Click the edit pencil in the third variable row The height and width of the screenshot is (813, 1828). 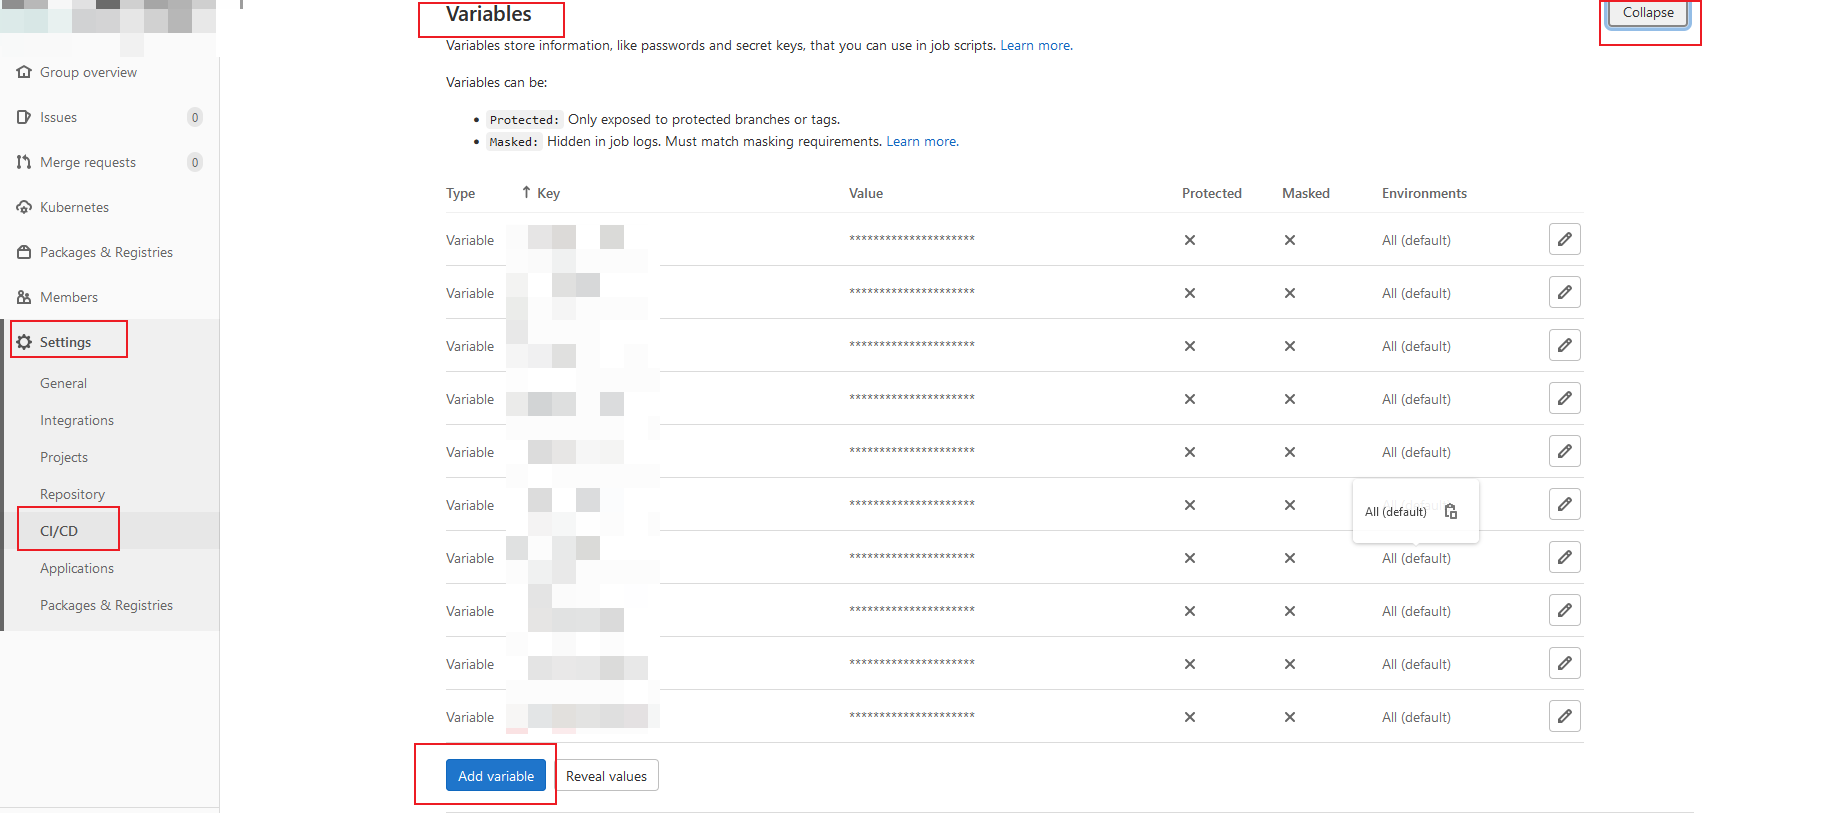click(1564, 346)
